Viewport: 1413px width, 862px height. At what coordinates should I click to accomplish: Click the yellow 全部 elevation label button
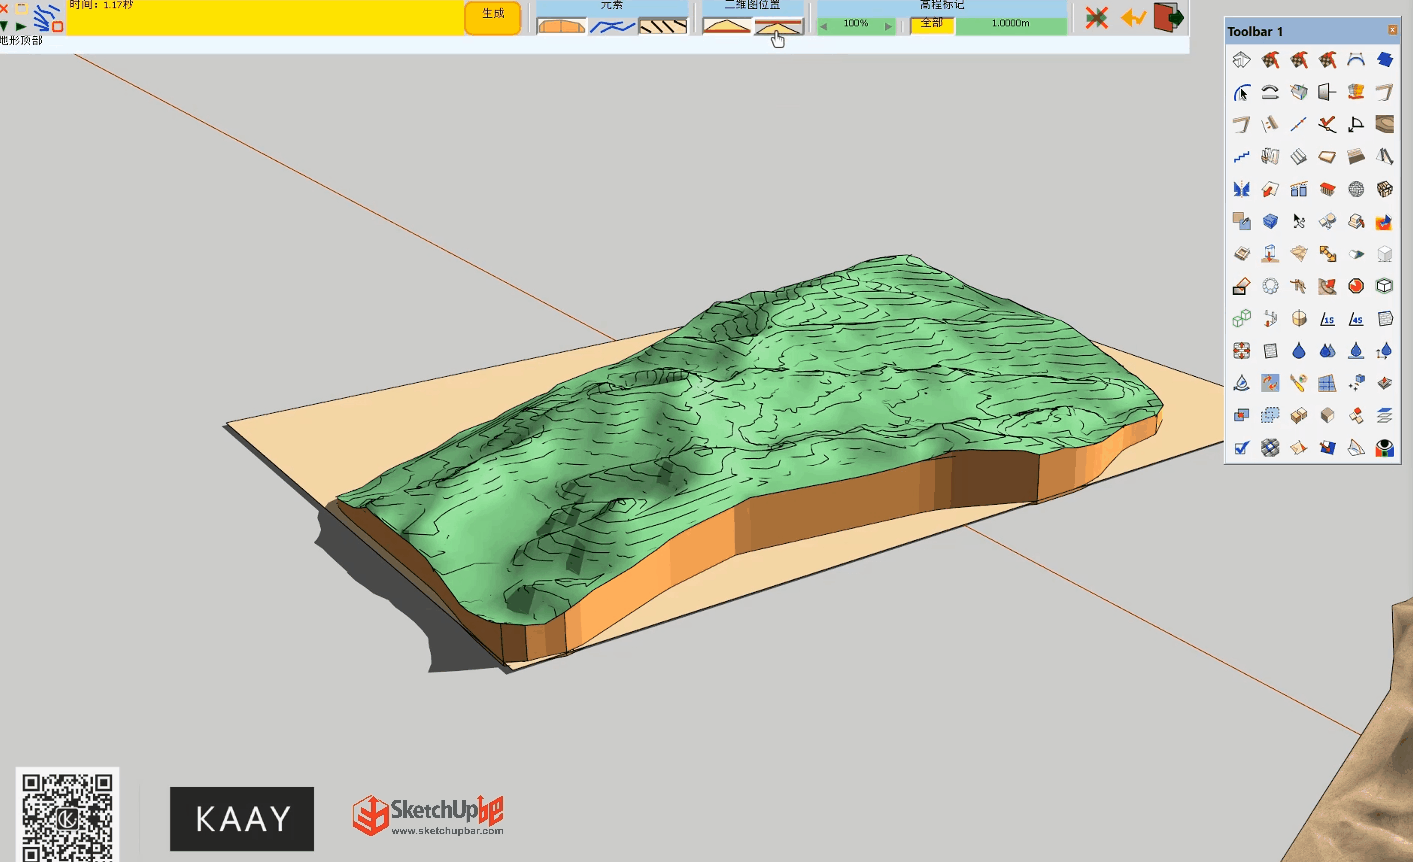pos(932,24)
